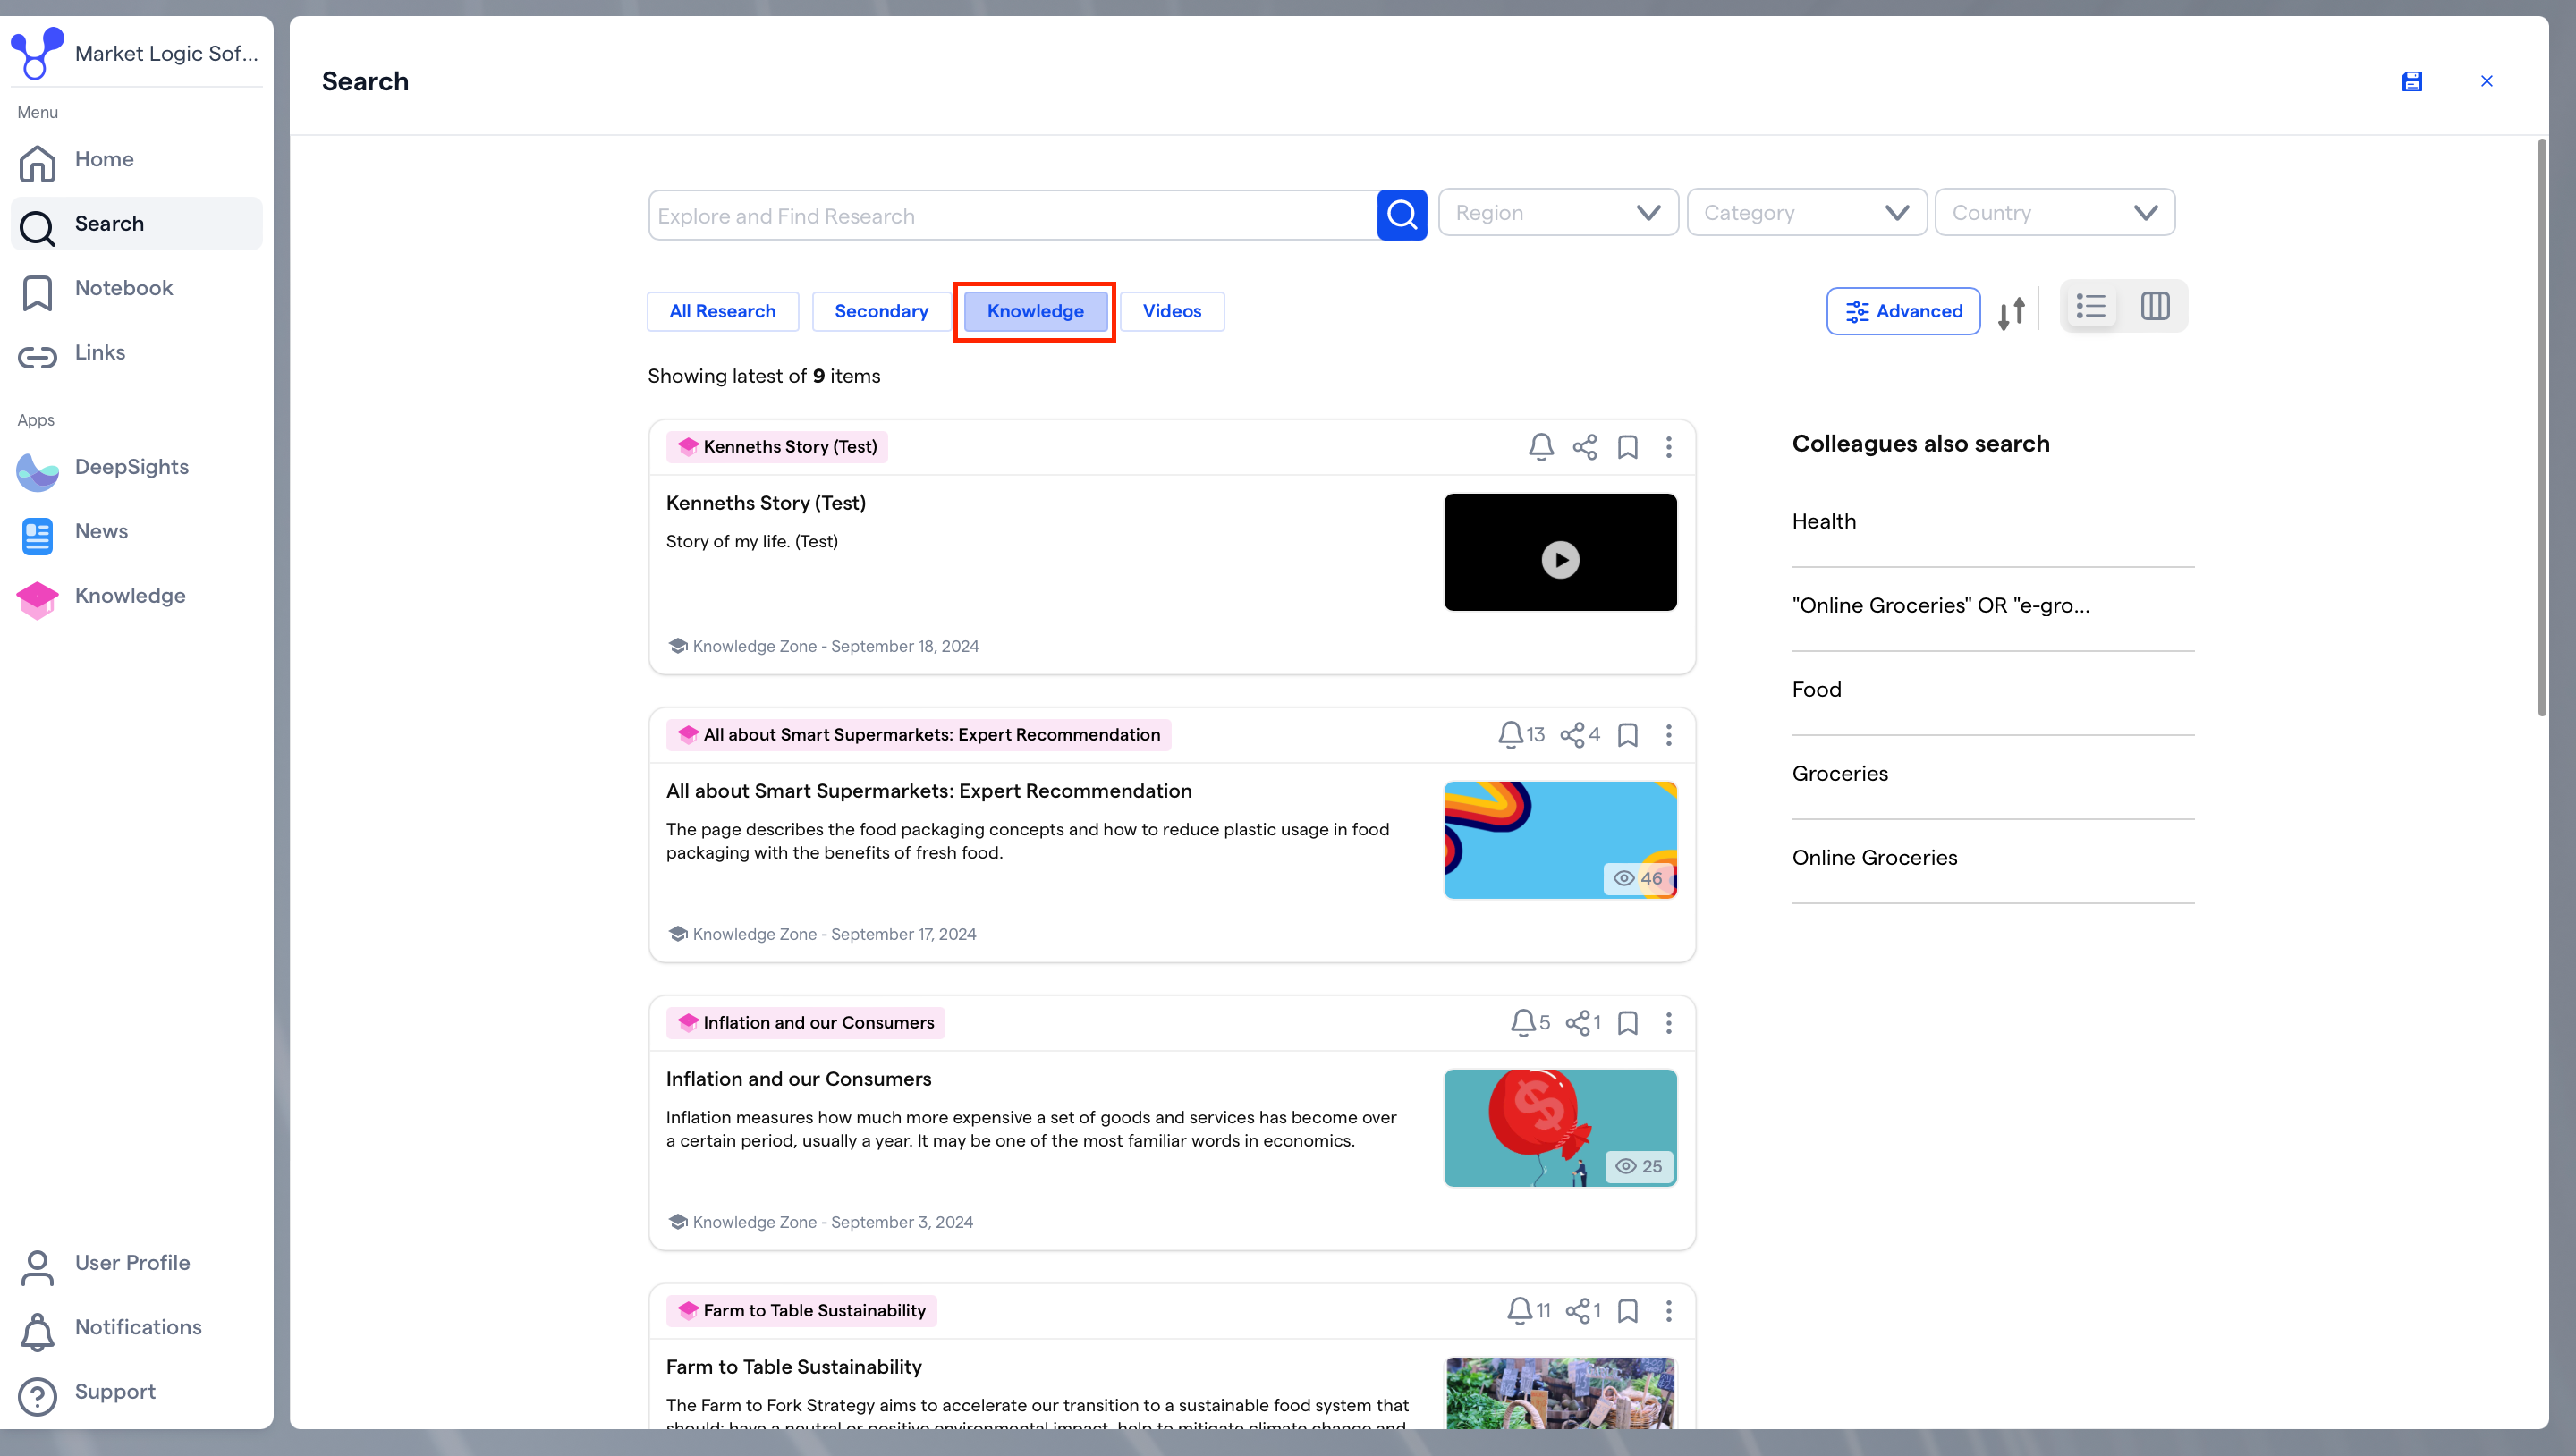
Task: Open Advanced search filters
Action: 1903,312
